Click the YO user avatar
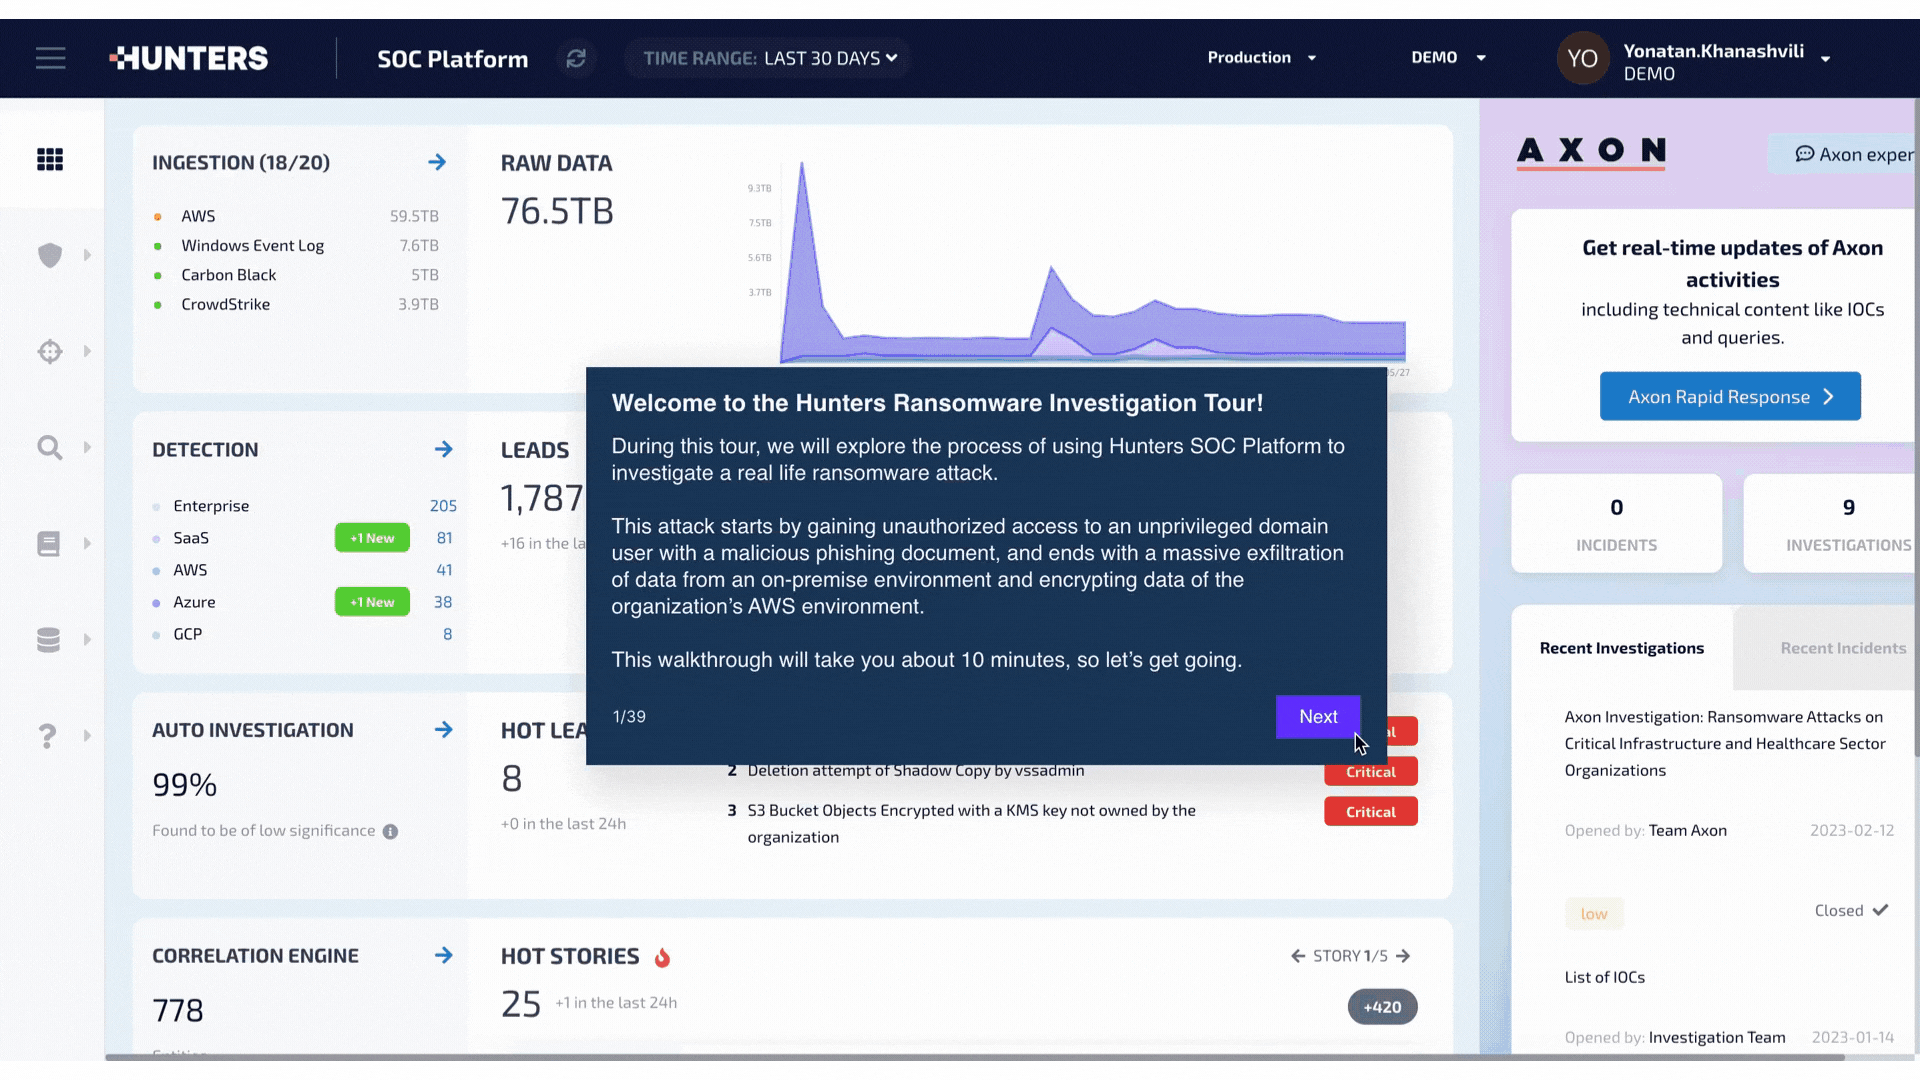This screenshot has height=1080, width=1920. [x=1582, y=59]
